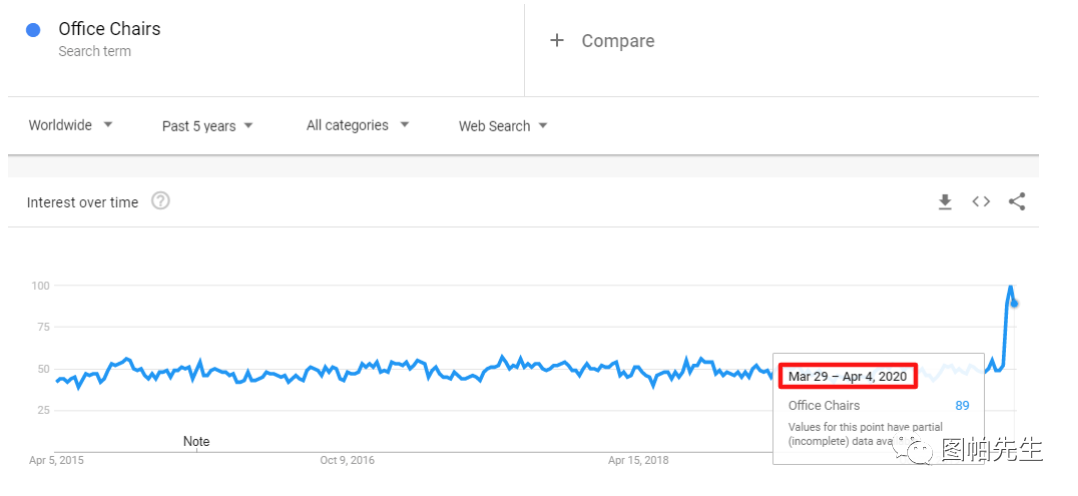Click the Compare button
The image size is (1078, 496).
coord(617,41)
